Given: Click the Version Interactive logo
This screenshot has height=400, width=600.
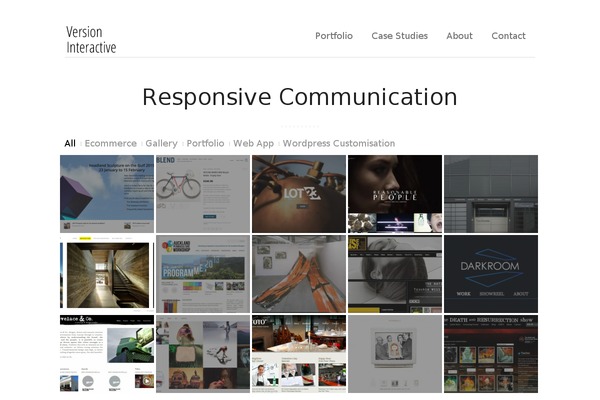Looking at the screenshot, I should point(91,40).
